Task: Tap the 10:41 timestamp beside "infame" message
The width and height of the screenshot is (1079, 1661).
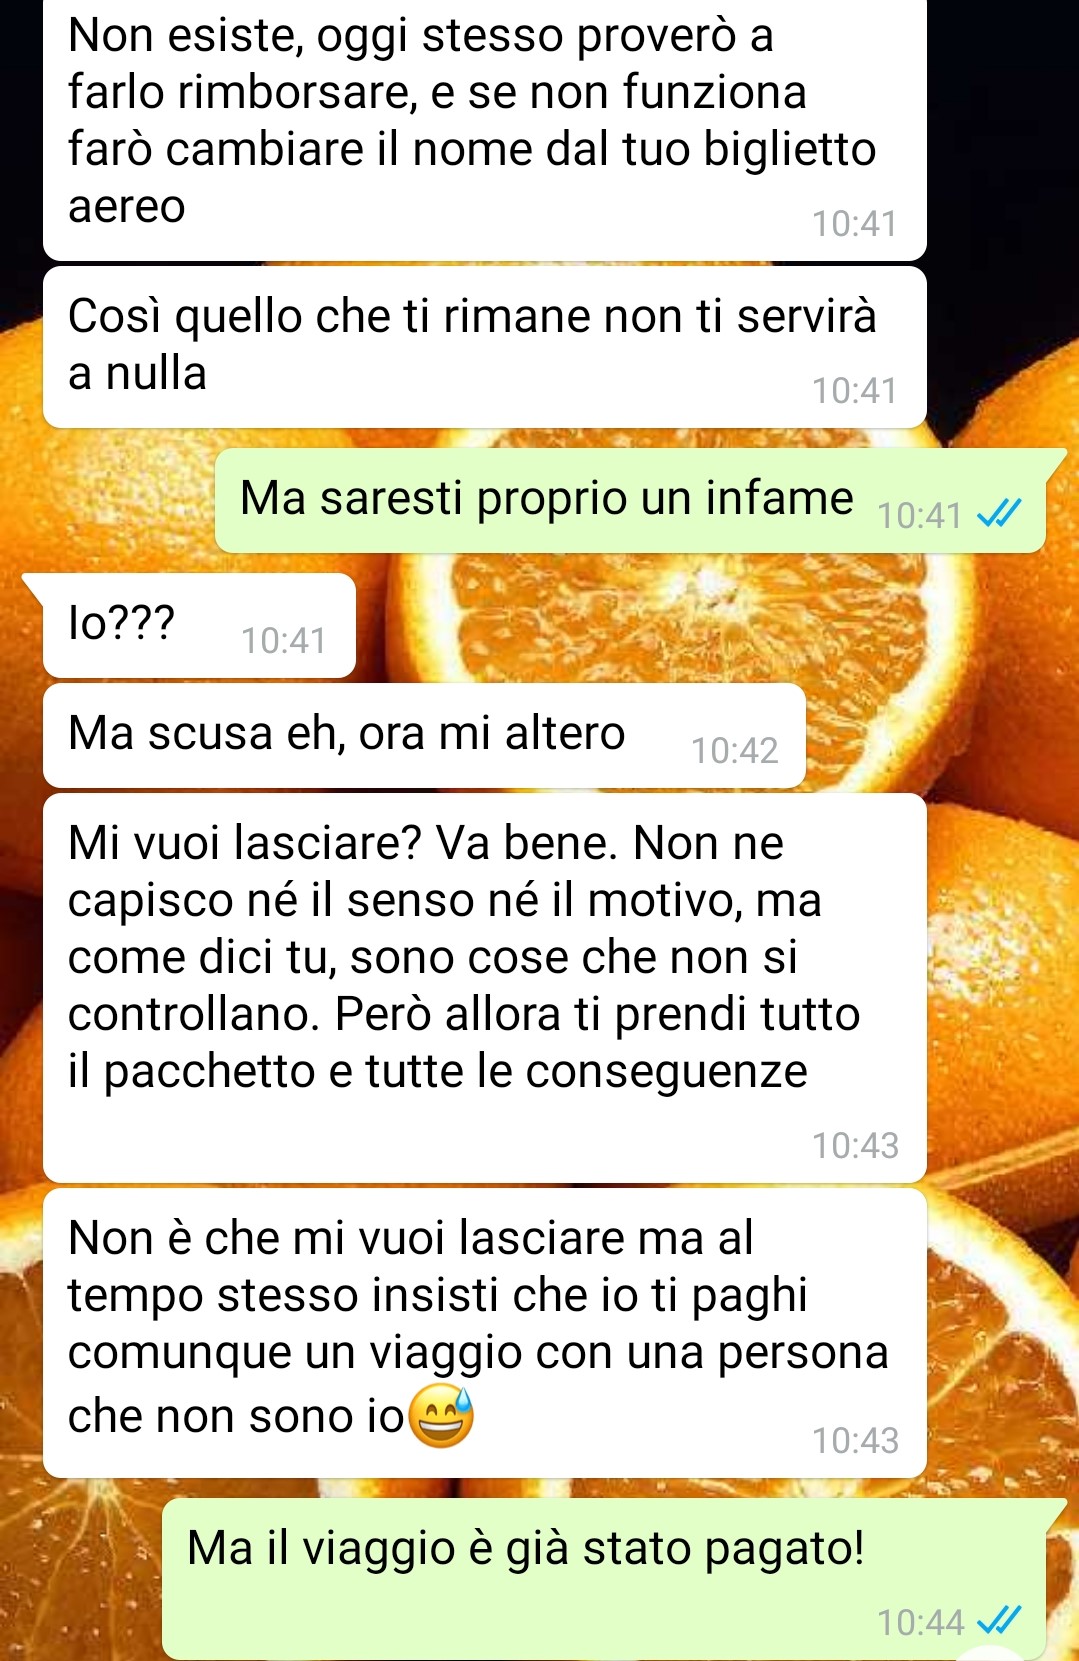Action: click(x=919, y=515)
